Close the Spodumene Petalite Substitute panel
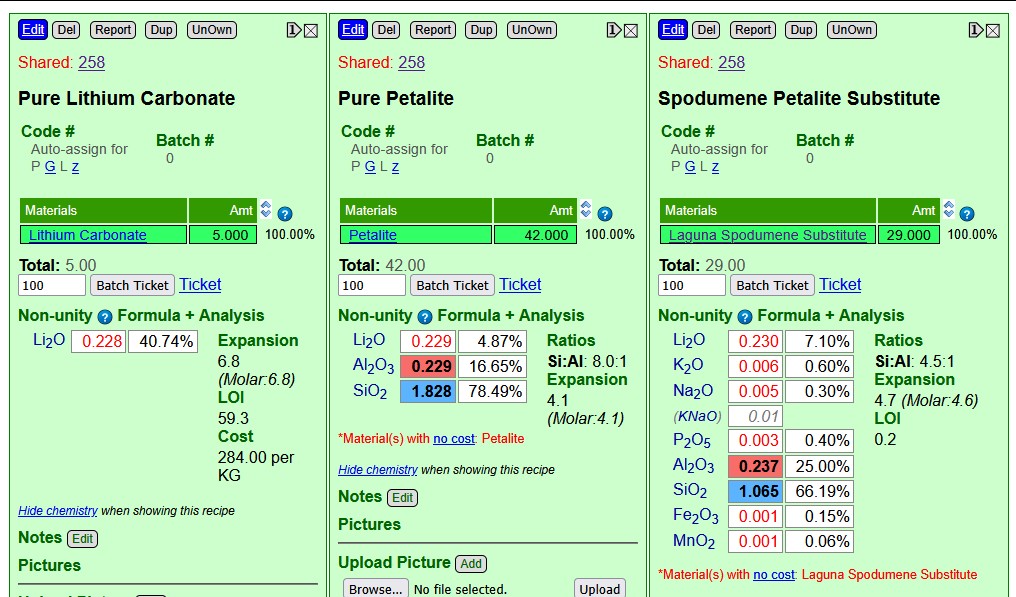Screen dimensions: 1016x597 pos(993,30)
